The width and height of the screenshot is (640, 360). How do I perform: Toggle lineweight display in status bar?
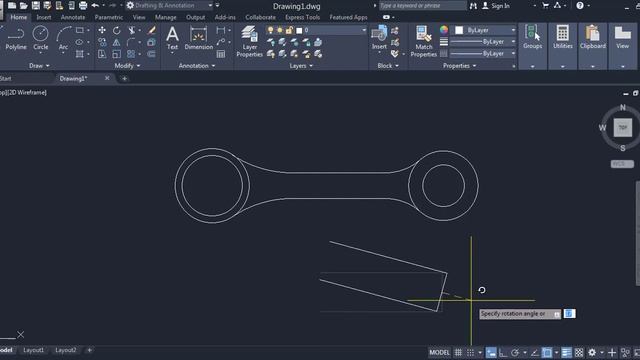[567, 353]
